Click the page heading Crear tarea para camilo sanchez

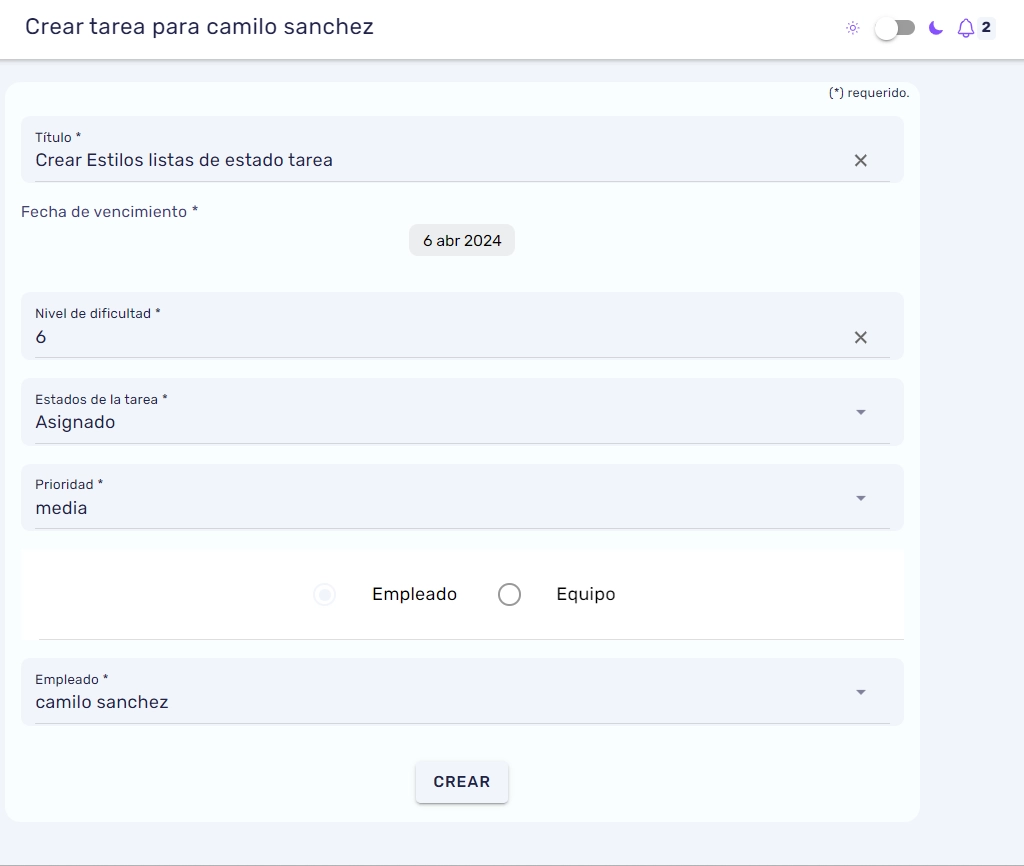[199, 27]
